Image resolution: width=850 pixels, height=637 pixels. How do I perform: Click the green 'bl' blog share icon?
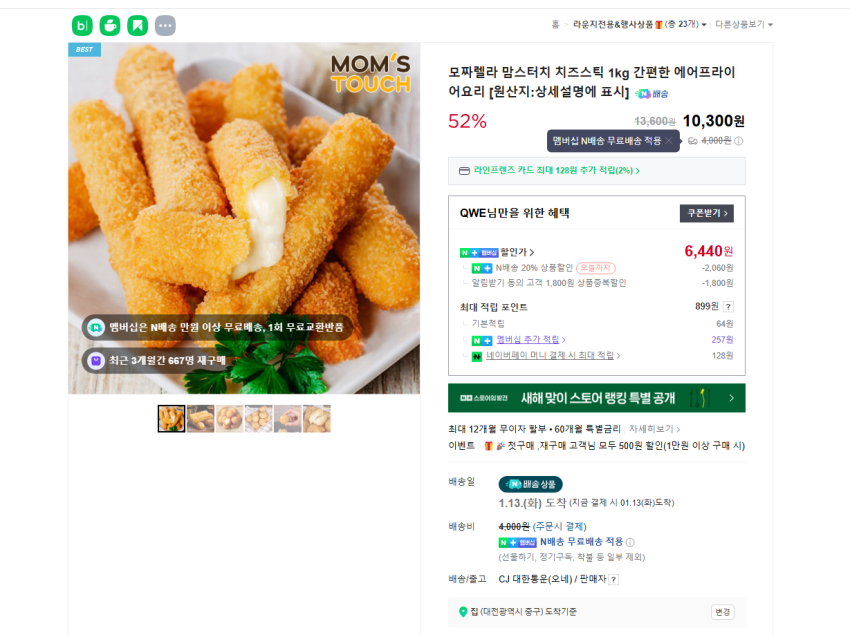click(x=82, y=25)
